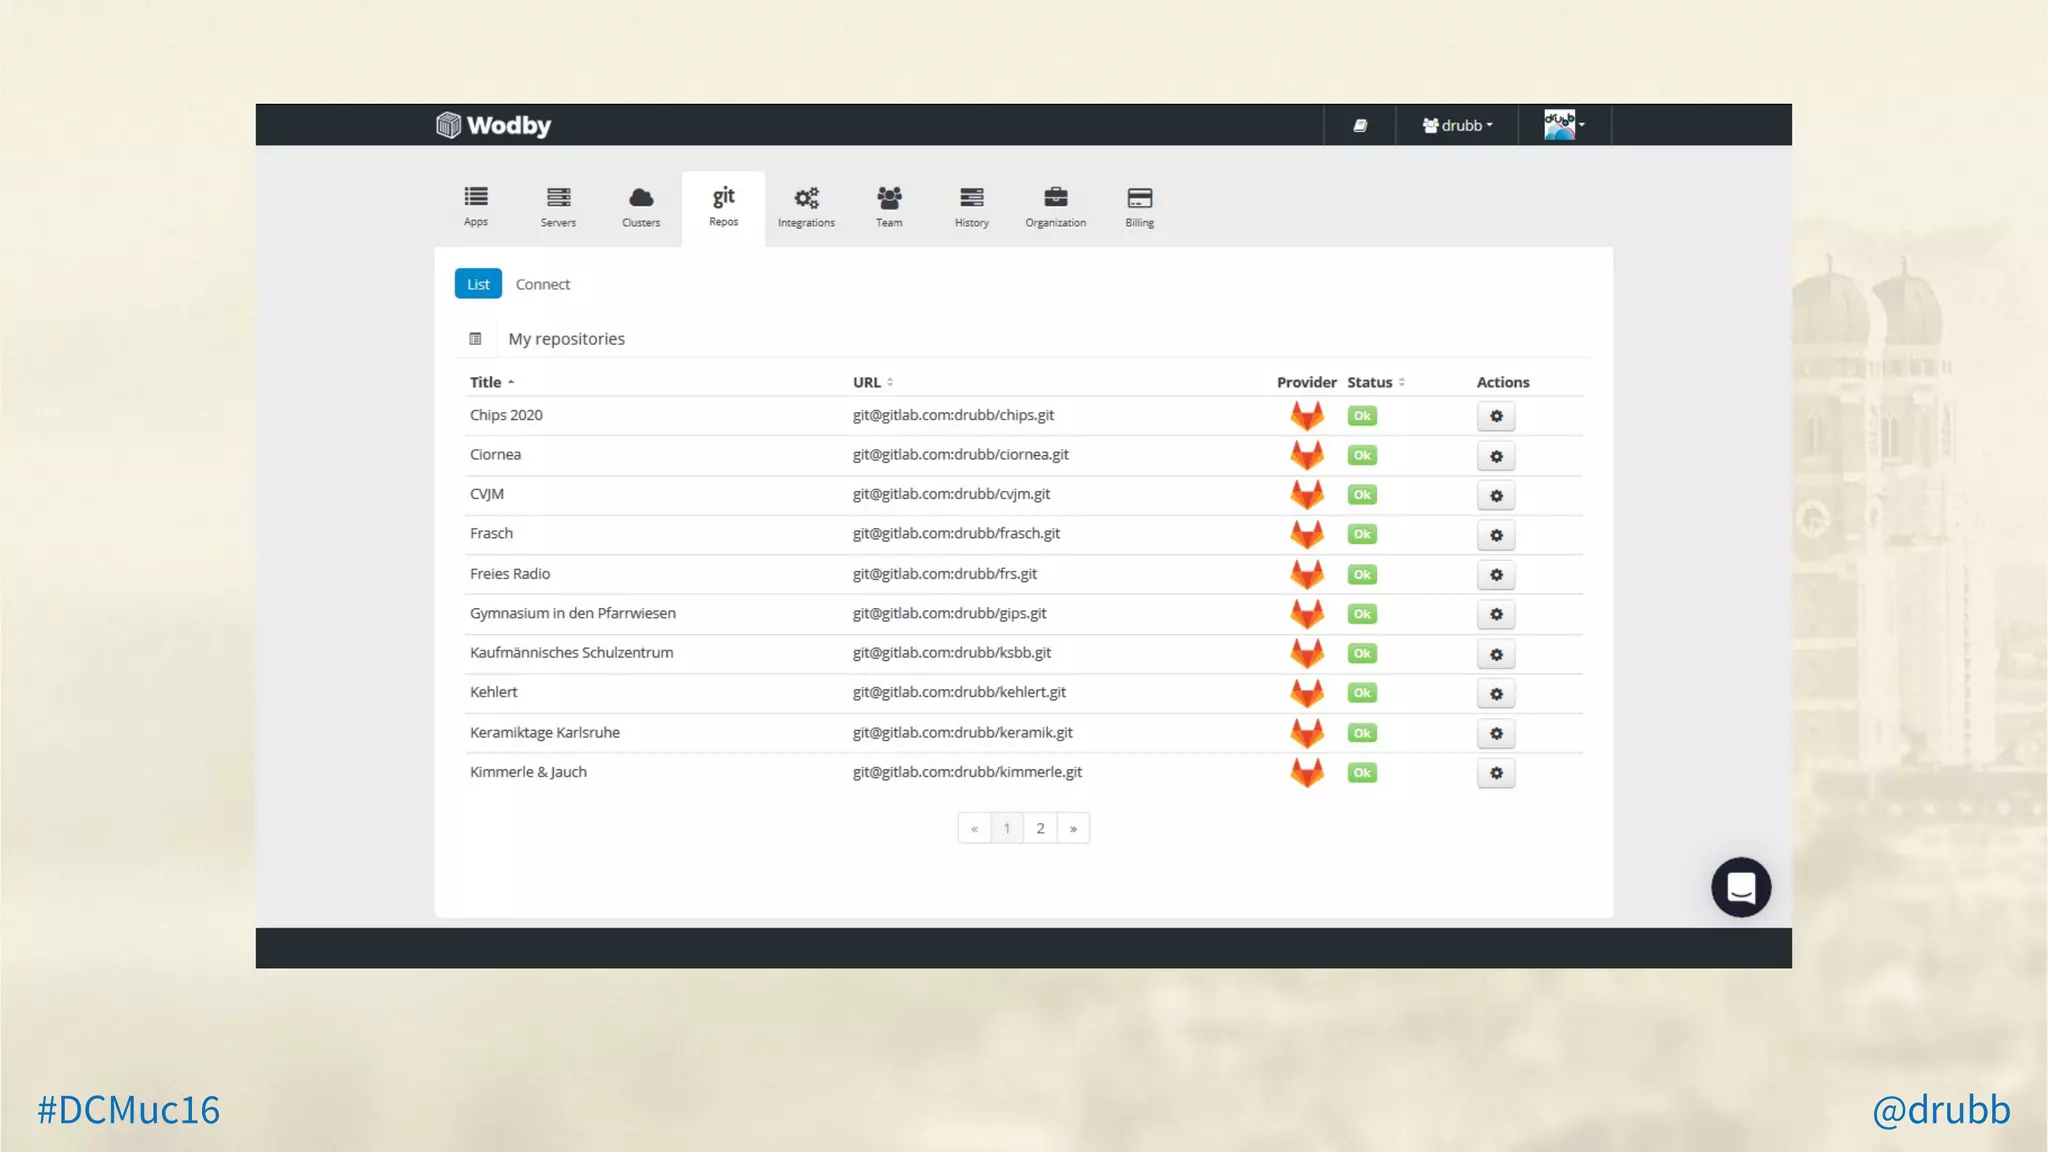2048x1152 pixels.
Task: Select the List tab
Action: (x=478, y=284)
